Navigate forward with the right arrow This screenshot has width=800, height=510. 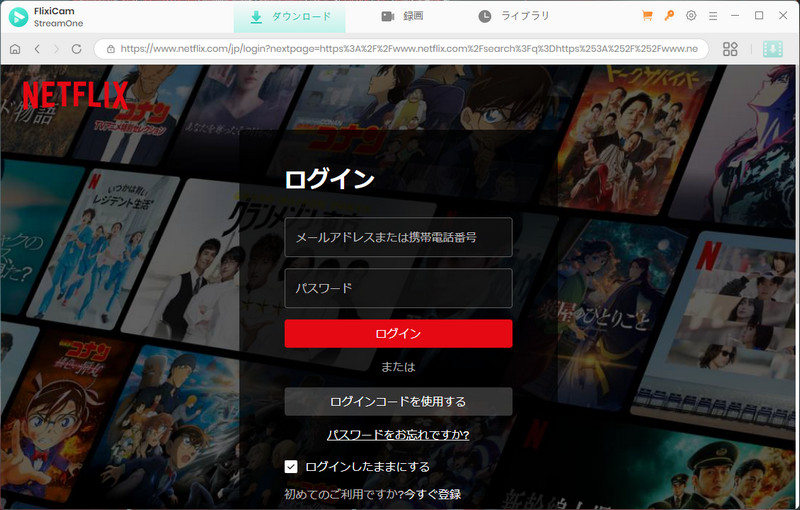point(56,49)
